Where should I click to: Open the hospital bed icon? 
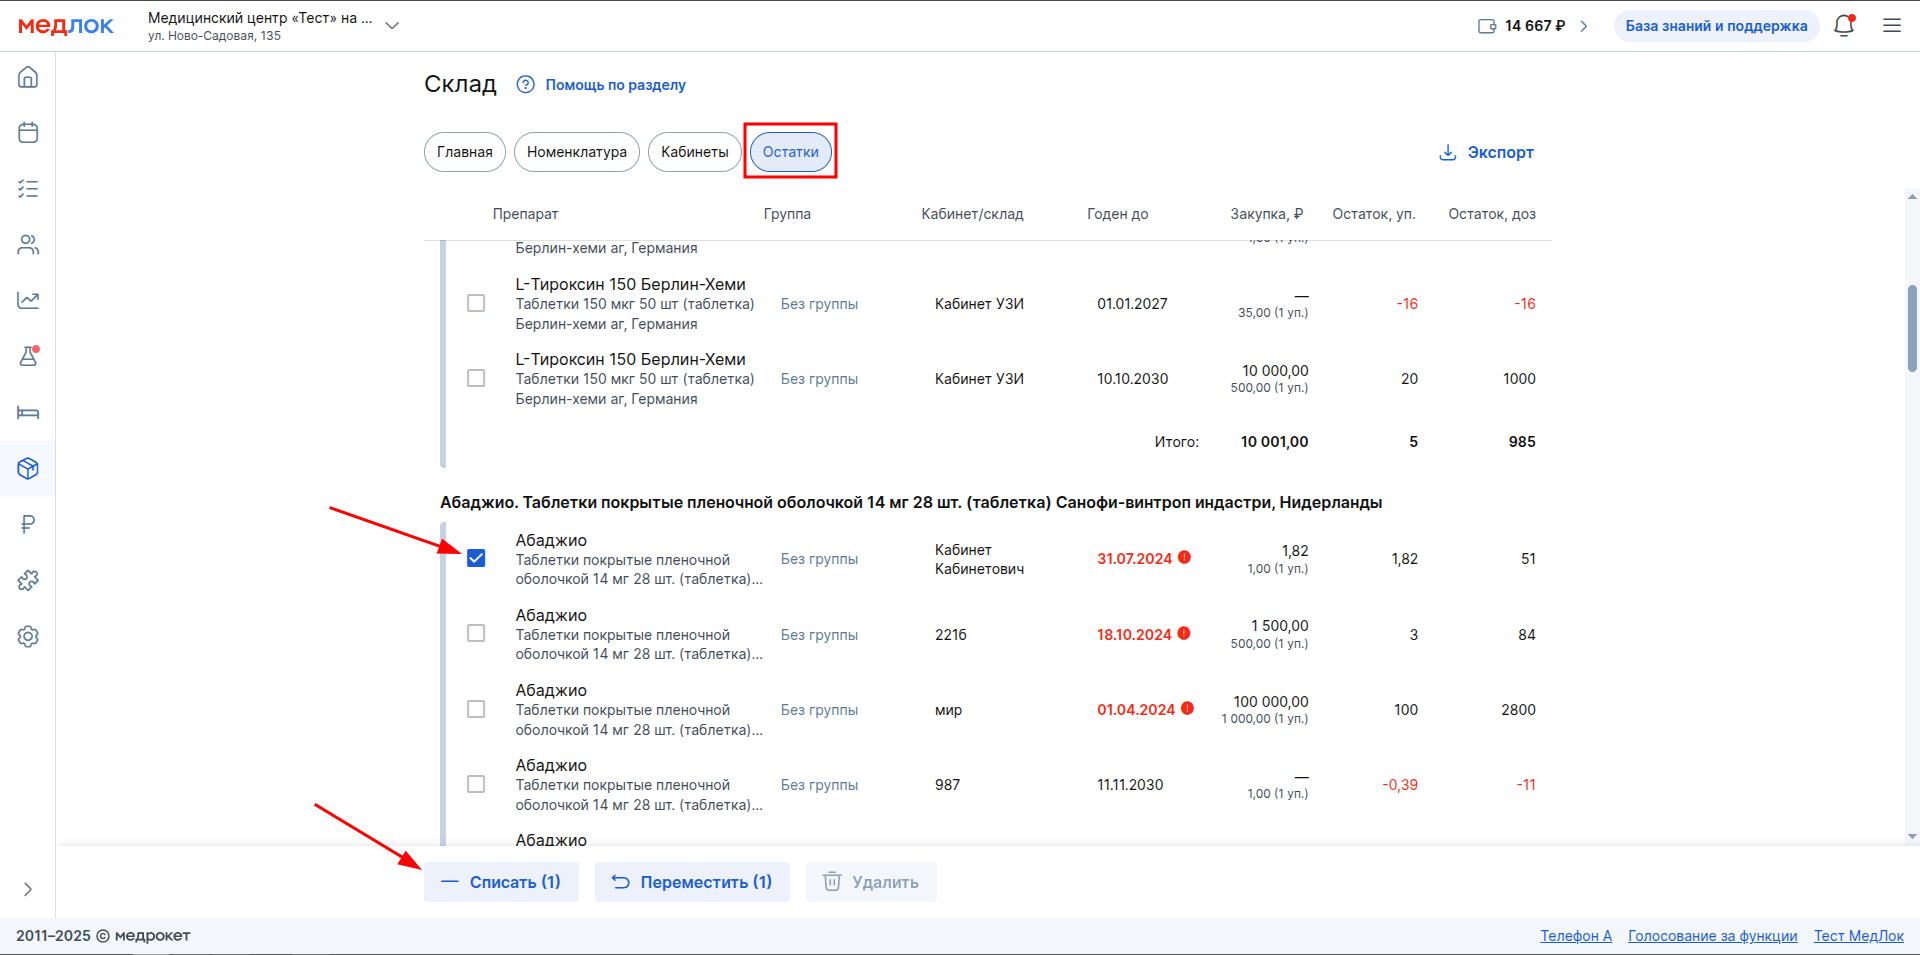pos(28,412)
